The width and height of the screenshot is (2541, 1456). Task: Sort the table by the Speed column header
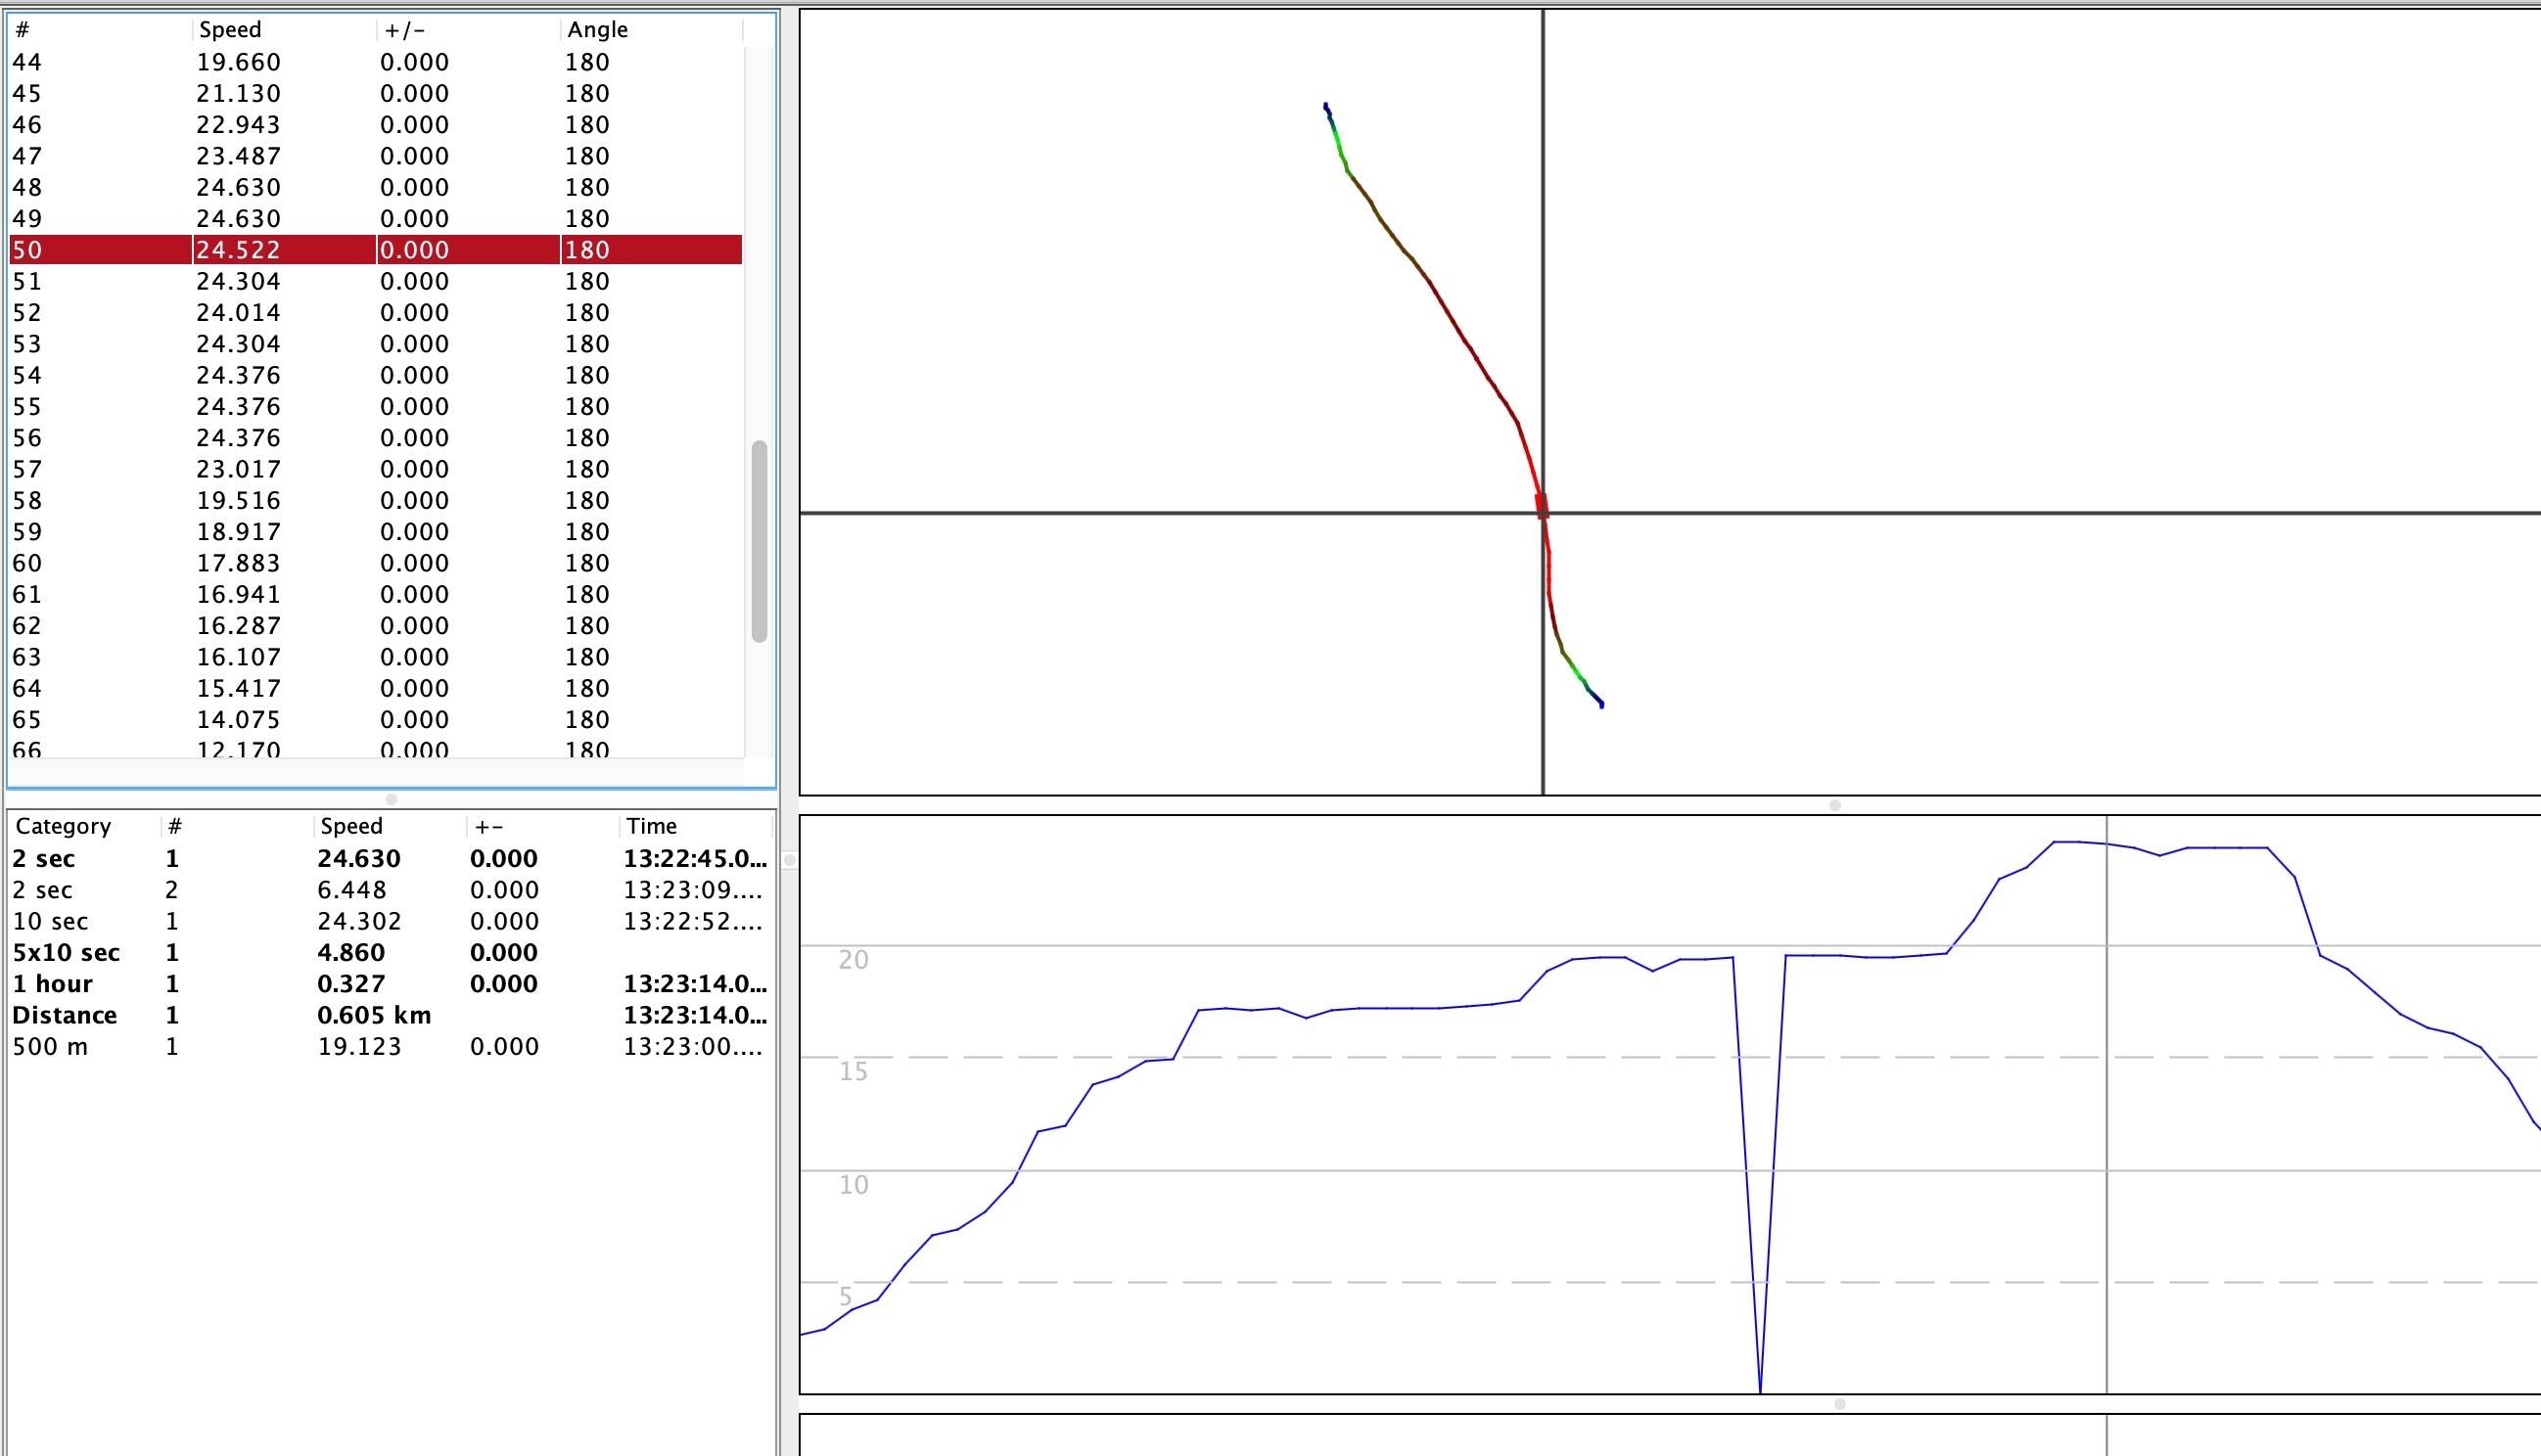click(230, 30)
